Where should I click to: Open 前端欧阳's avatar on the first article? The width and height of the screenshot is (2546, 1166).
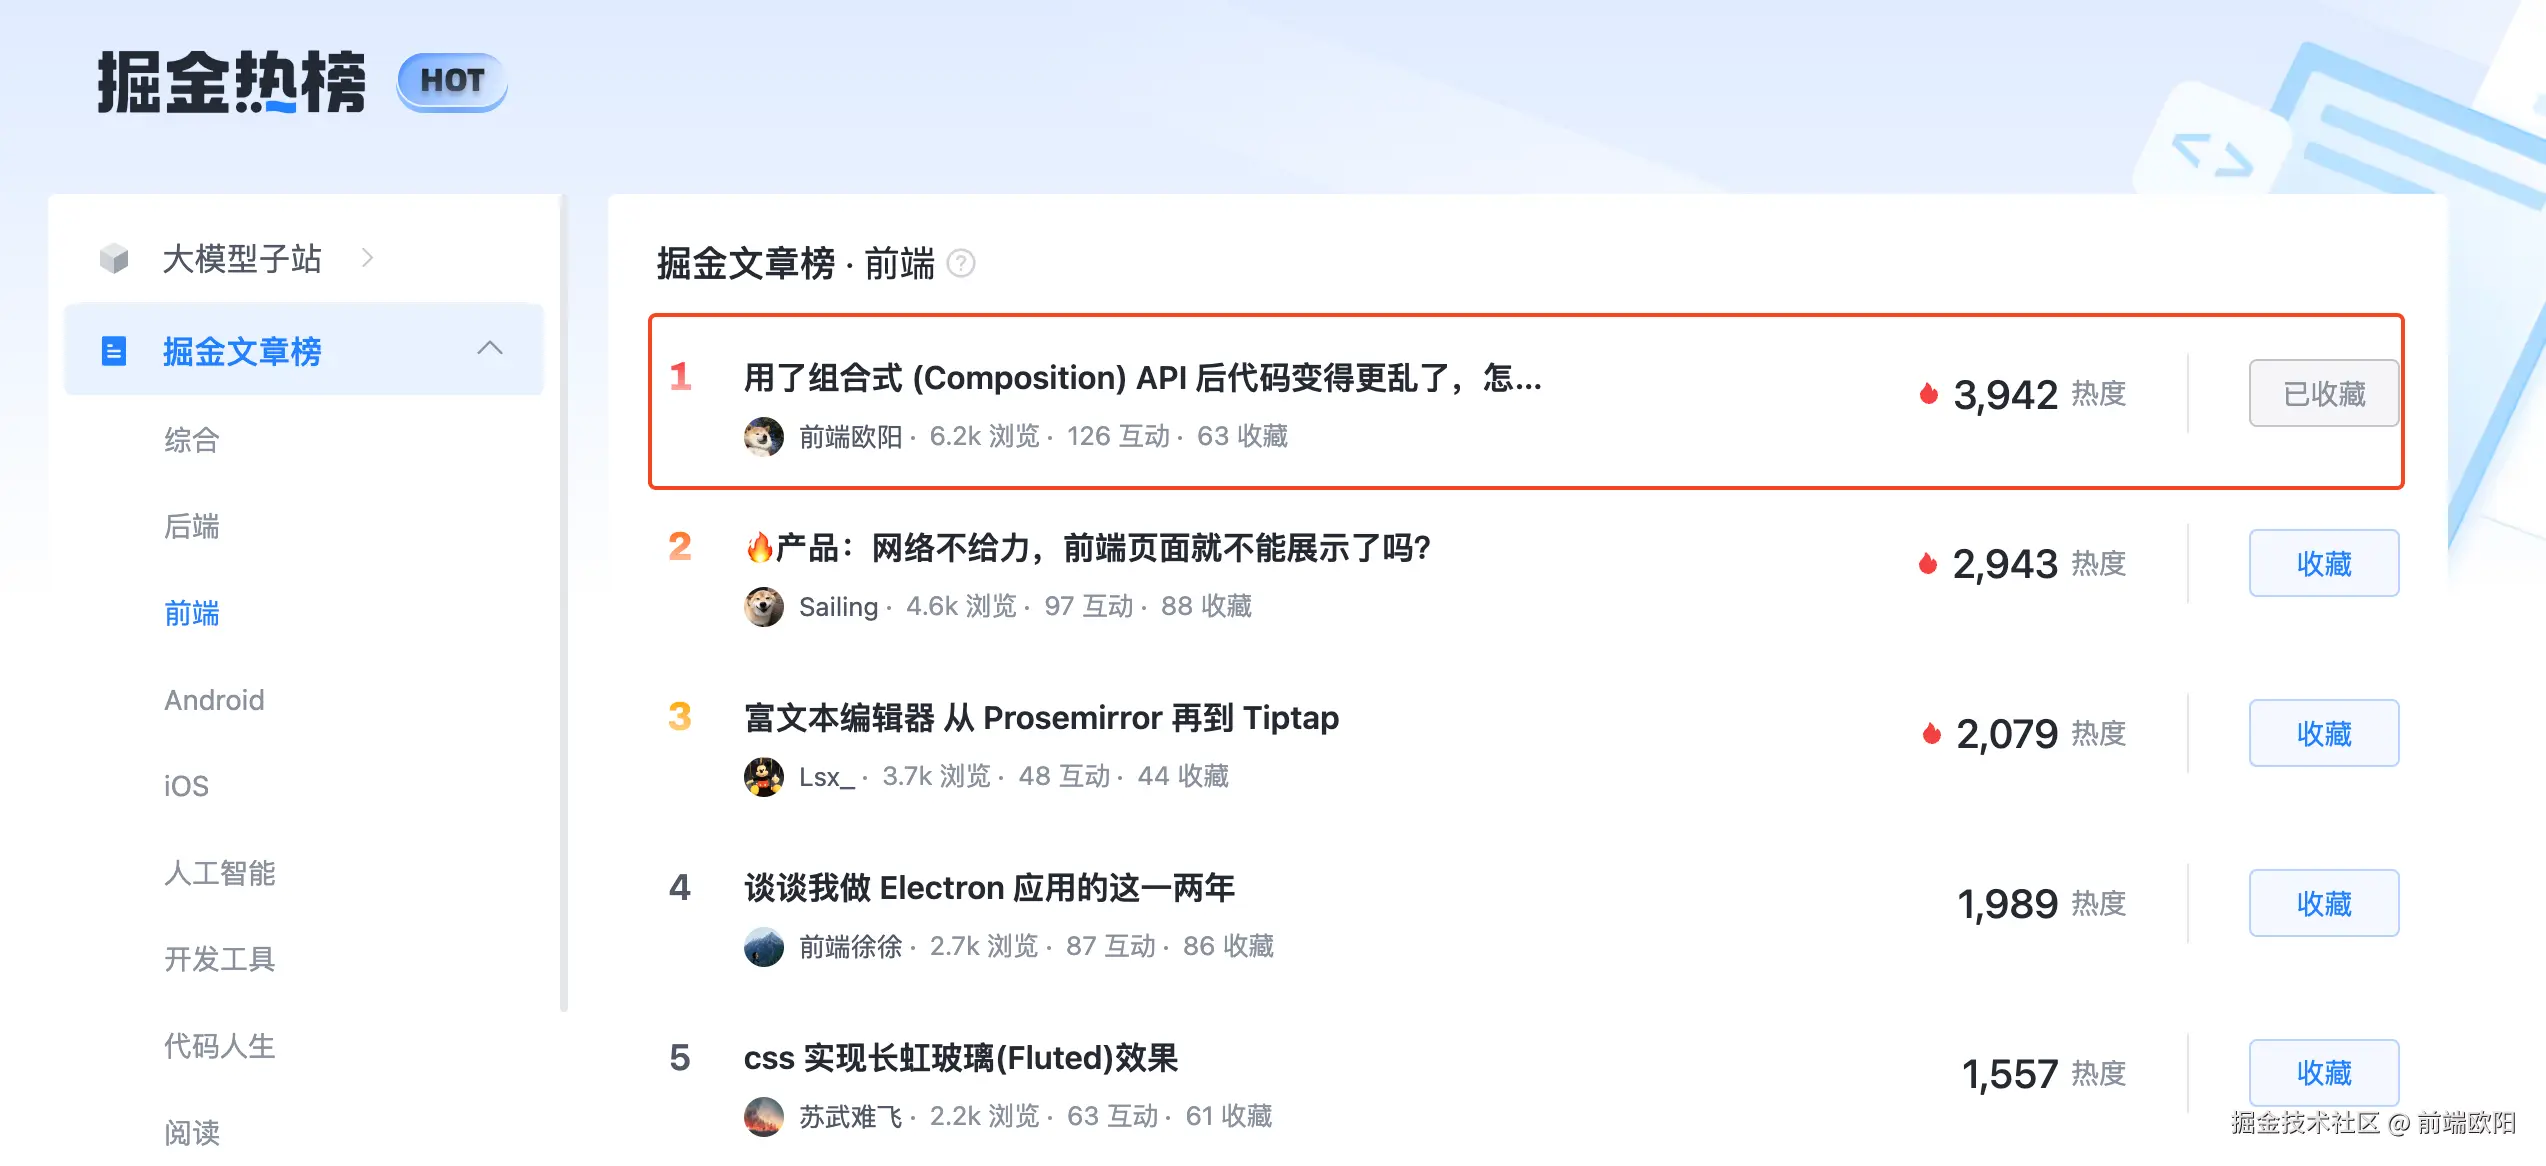pos(764,436)
